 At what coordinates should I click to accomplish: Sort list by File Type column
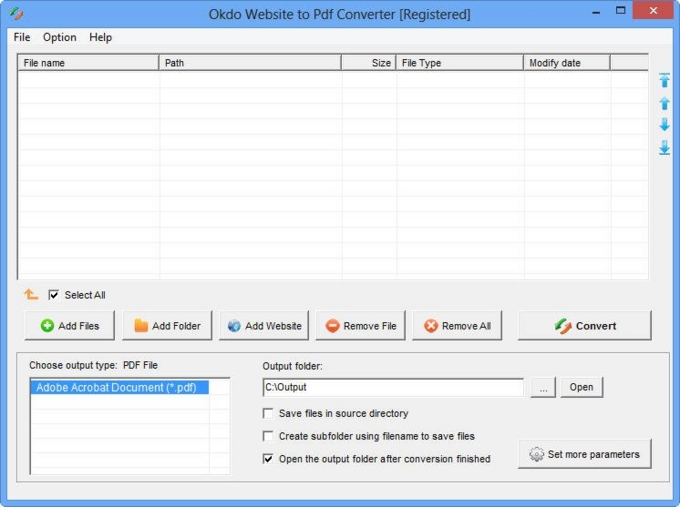coord(460,63)
